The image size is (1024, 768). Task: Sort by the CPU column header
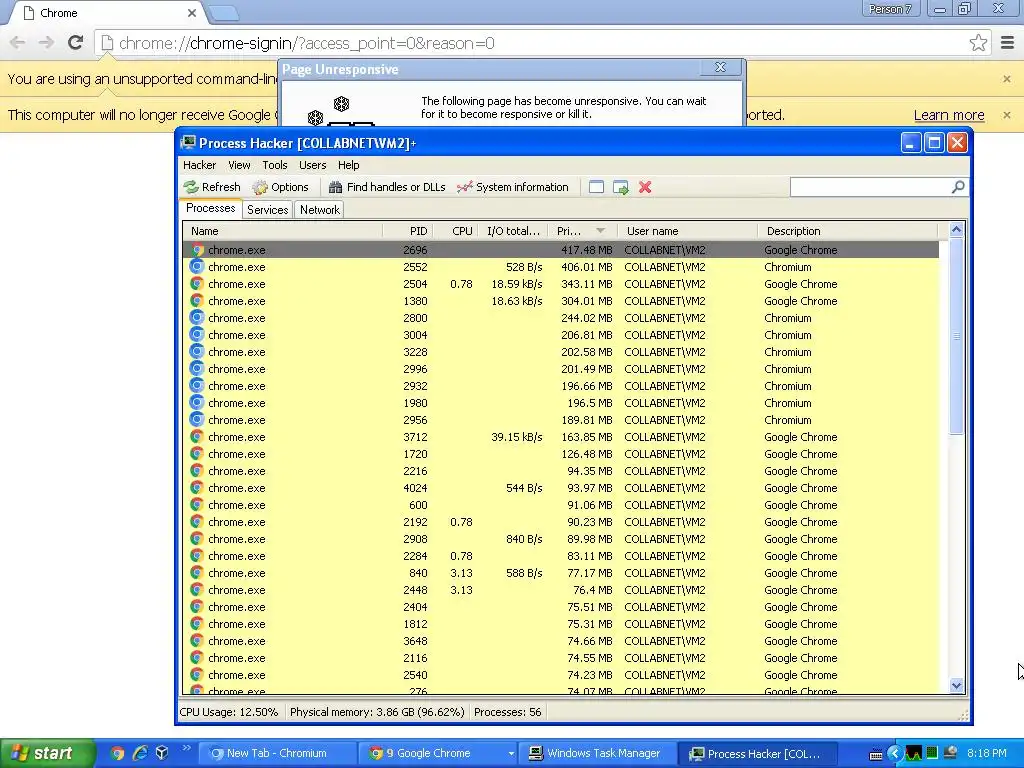pyautogui.click(x=456, y=231)
